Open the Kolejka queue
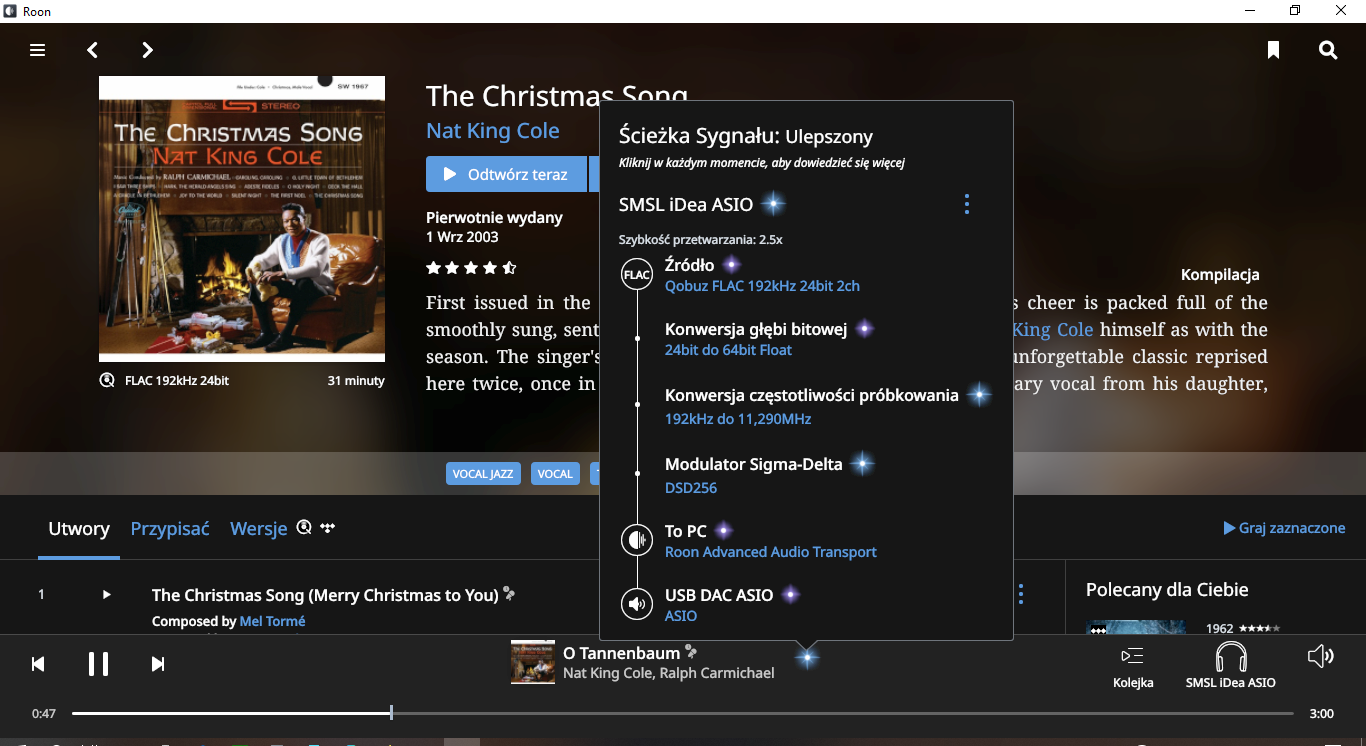1366x746 pixels. 1133,667
